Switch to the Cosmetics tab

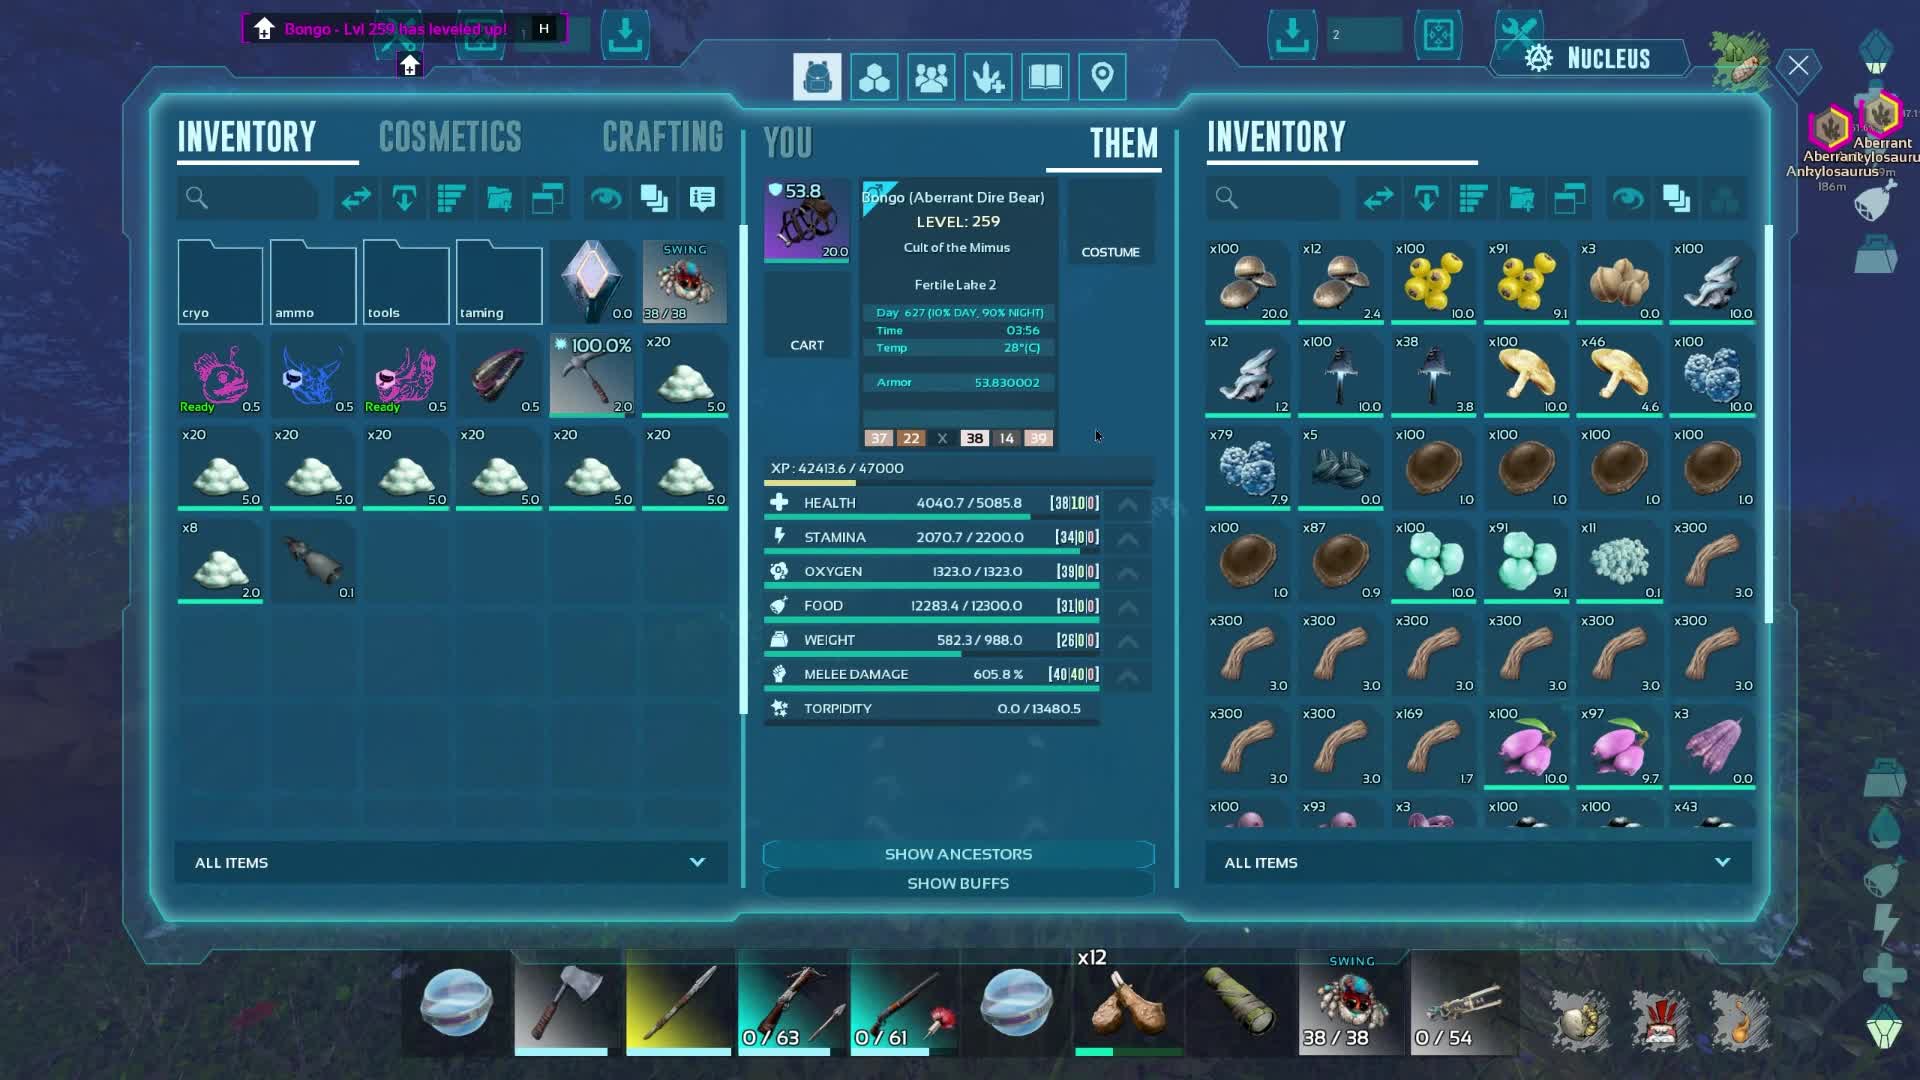pos(450,137)
